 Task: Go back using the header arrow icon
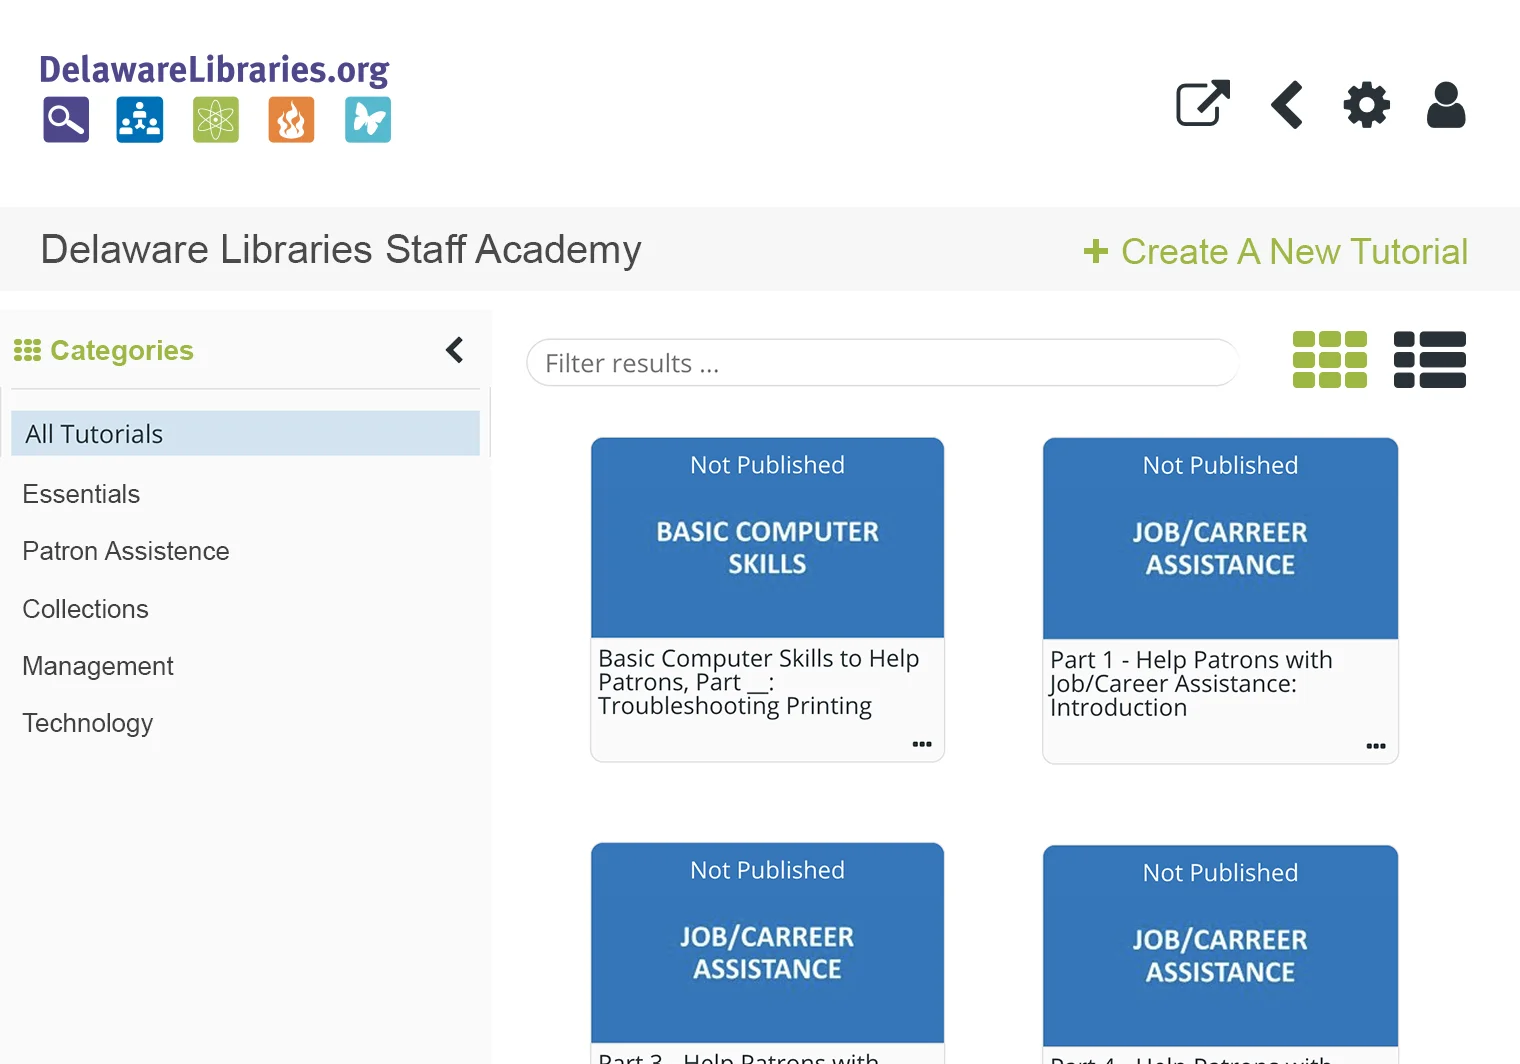[x=1287, y=104]
